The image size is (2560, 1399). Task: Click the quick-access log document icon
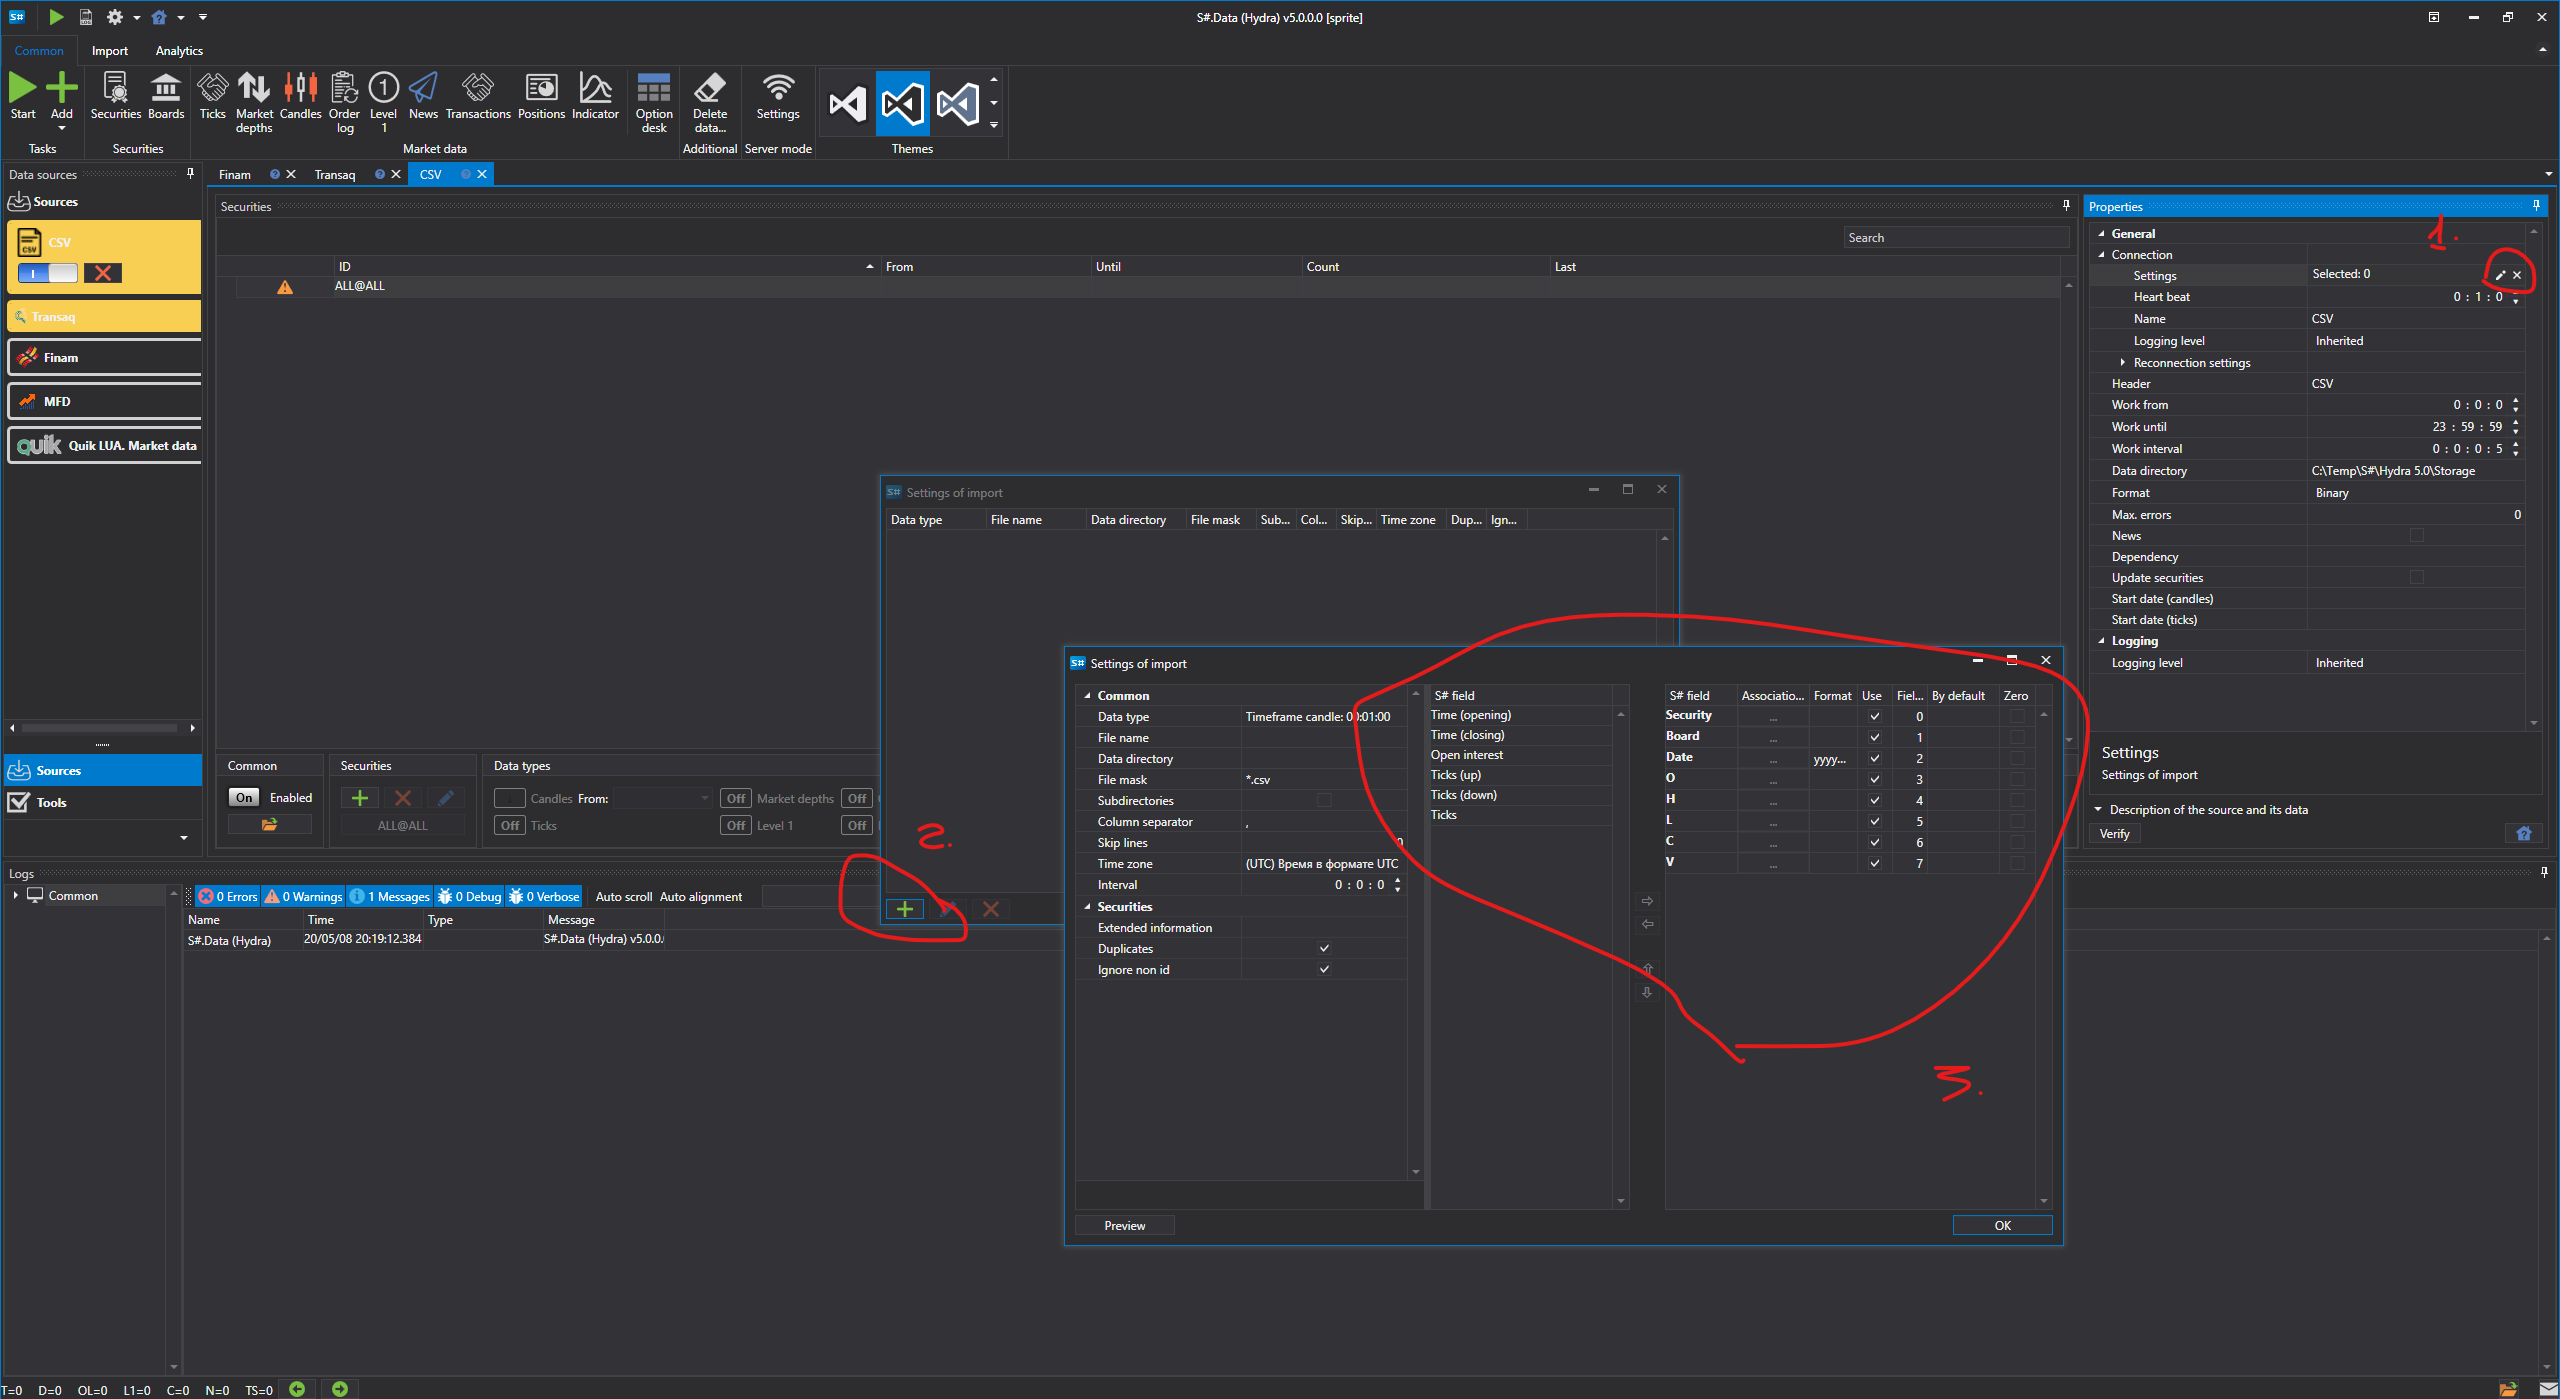[86, 17]
